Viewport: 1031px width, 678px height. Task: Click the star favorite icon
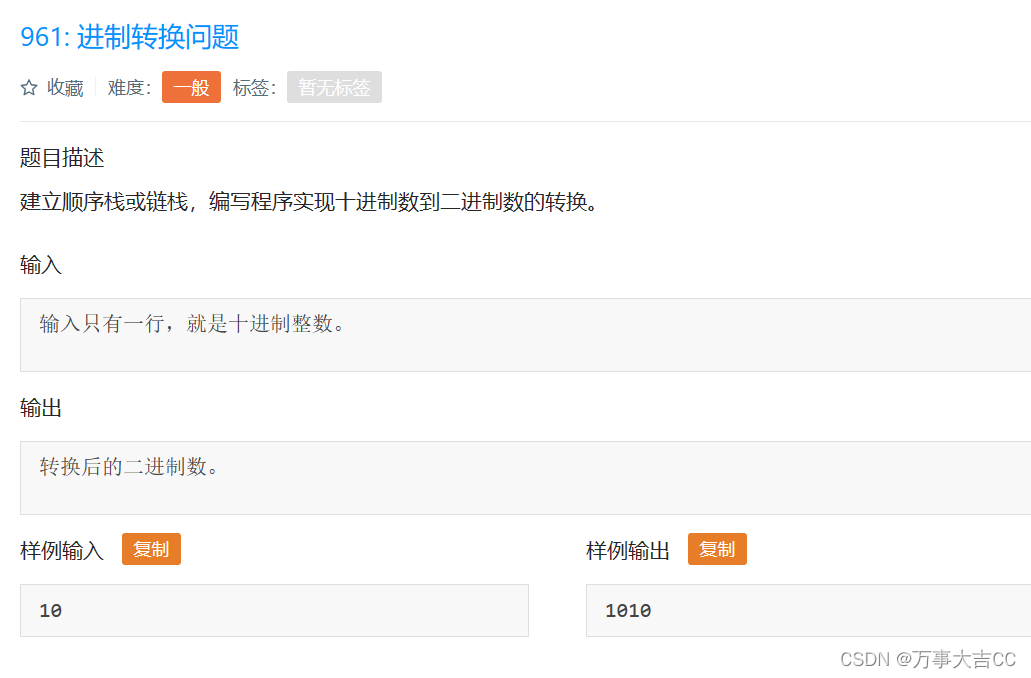click(x=29, y=87)
